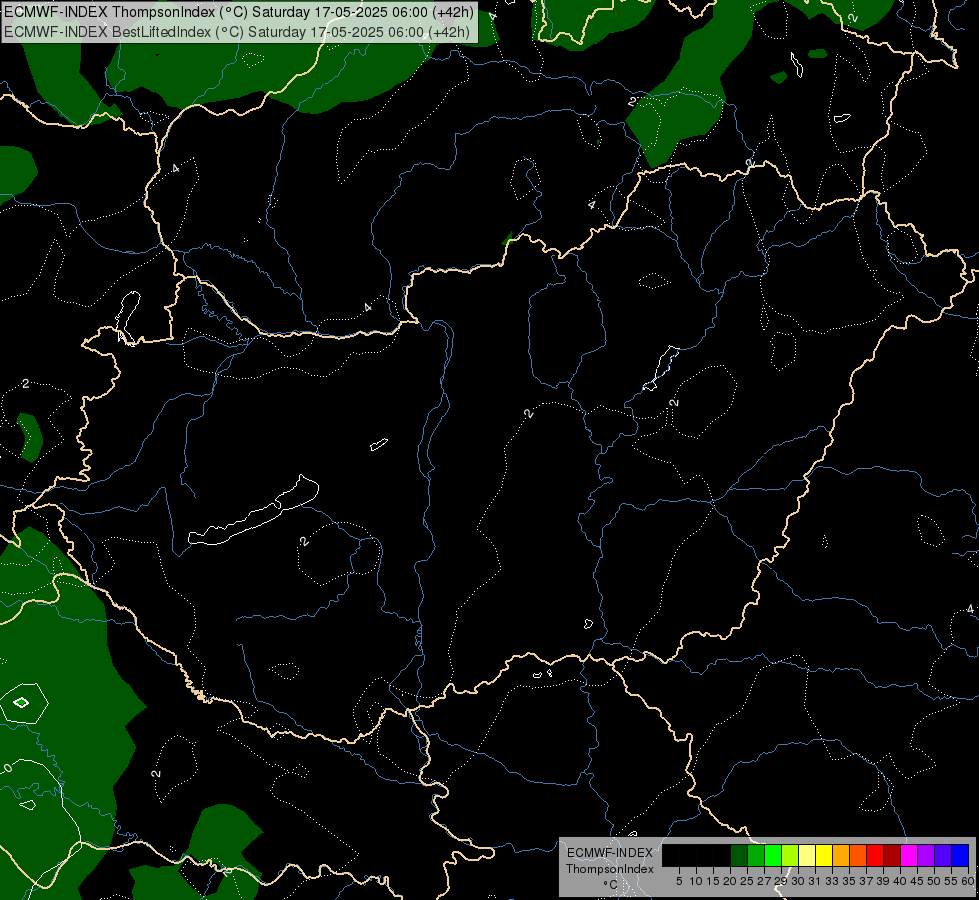Click the legend scale value 40
979x900 pixels.
tap(900, 881)
